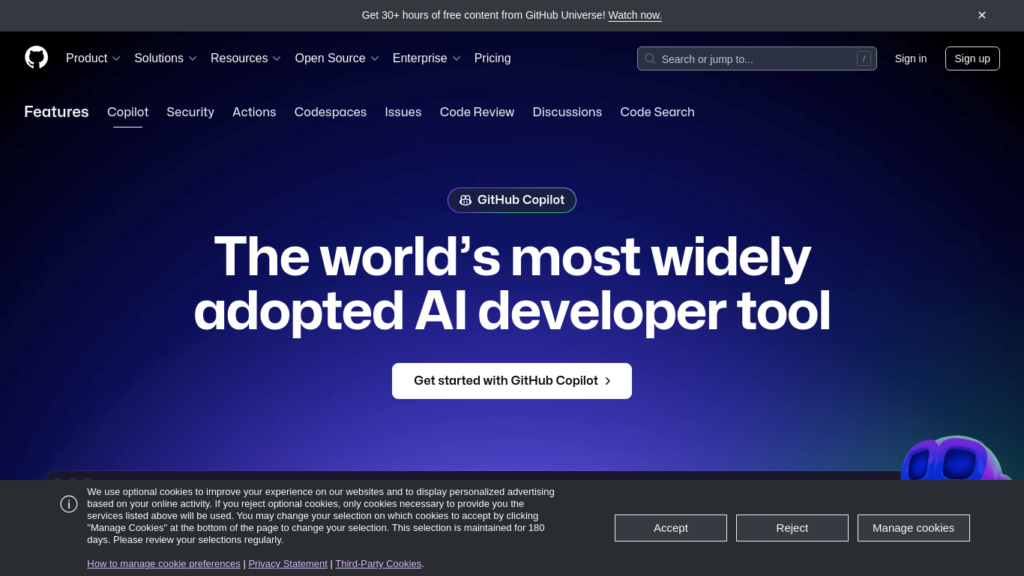Click the info icon on the cookie notice
This screenshot has height=576, width=1024.
pos(69,504)
